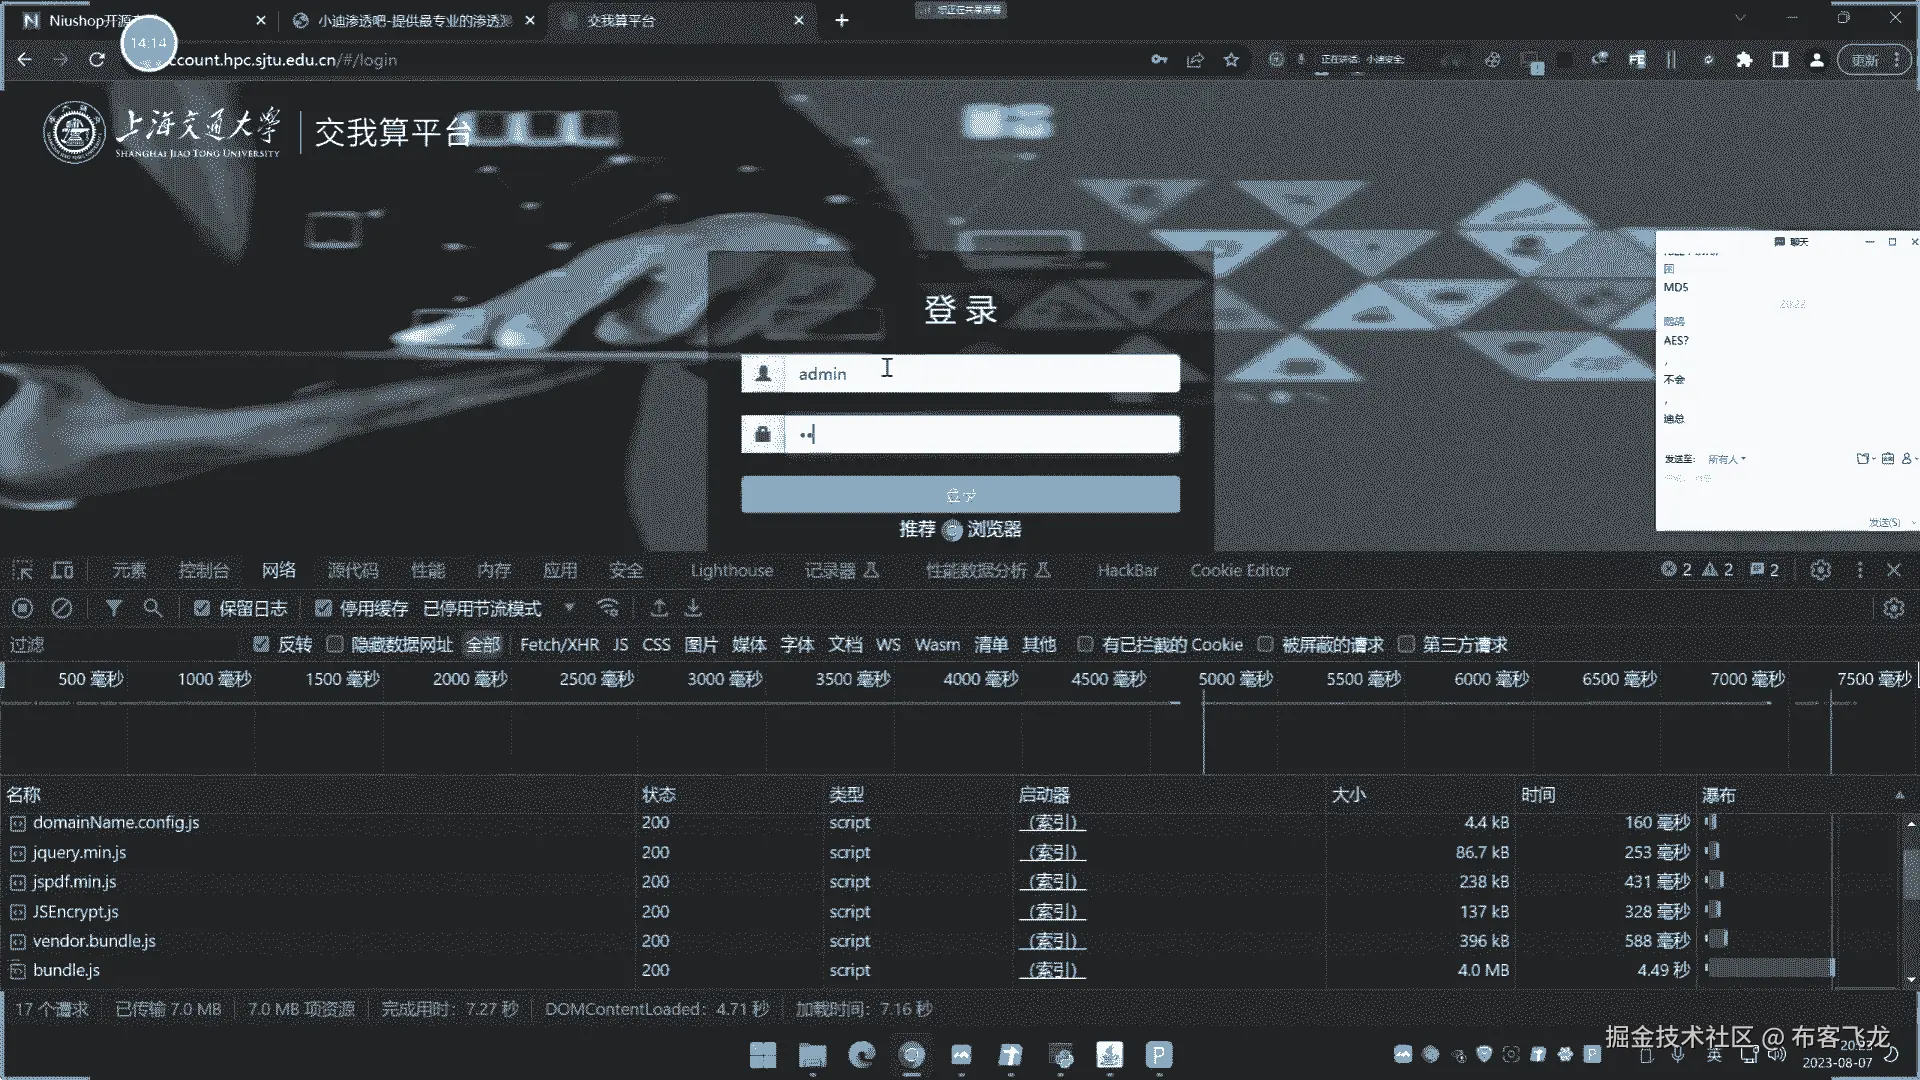Toggle the 停用缓存 checkbox
The height and width of the screenshot is (1080, 1920).
[x=323, y=608]
